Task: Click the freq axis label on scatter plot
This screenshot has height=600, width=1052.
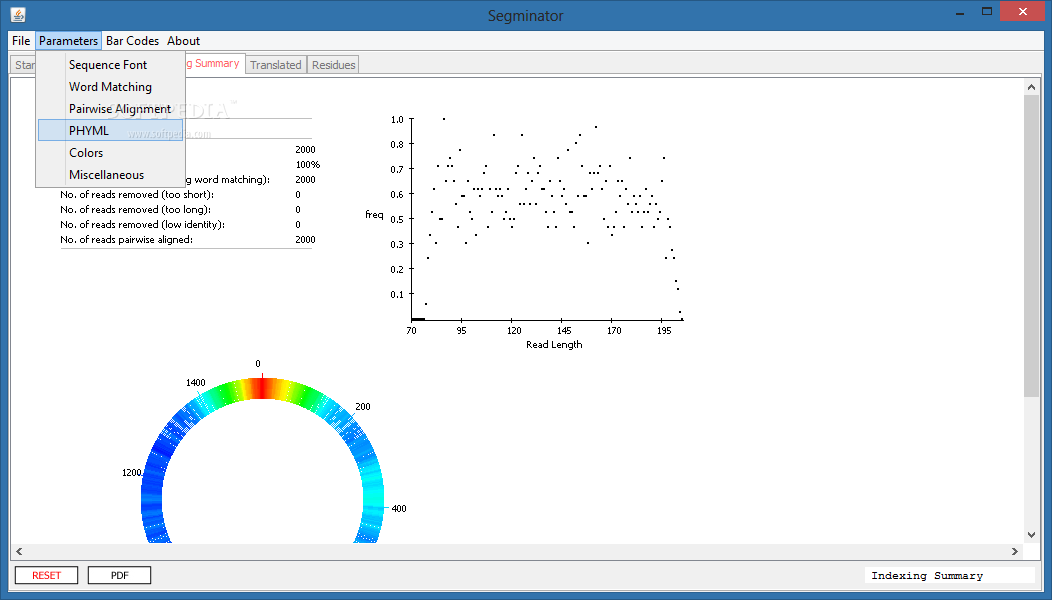Action: click(x=374, y=215)
